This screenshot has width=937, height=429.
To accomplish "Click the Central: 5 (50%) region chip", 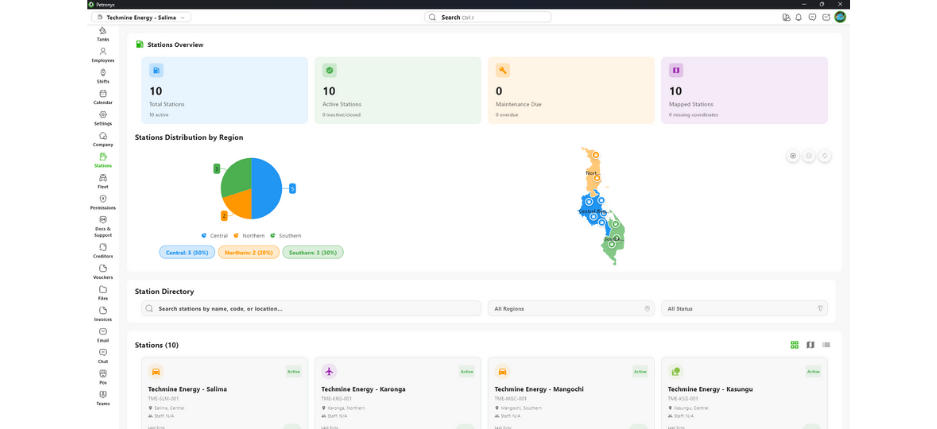I will (187, 252).
